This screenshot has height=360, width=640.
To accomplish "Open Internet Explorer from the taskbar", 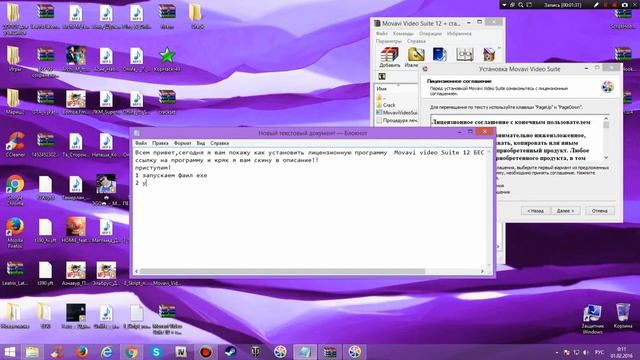I will (x=107, y=352).
